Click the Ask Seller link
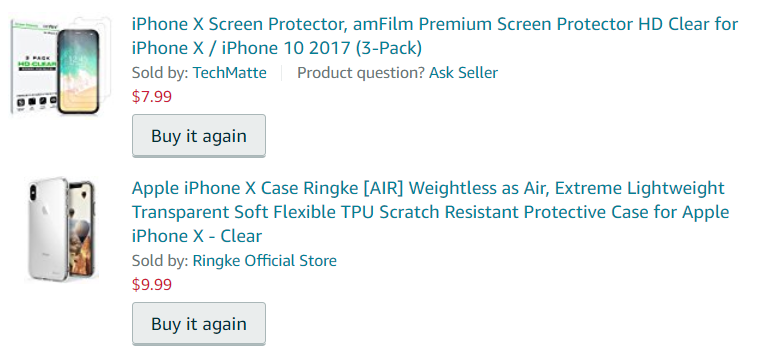Screen dimensions: 769x361 [463, 73]
